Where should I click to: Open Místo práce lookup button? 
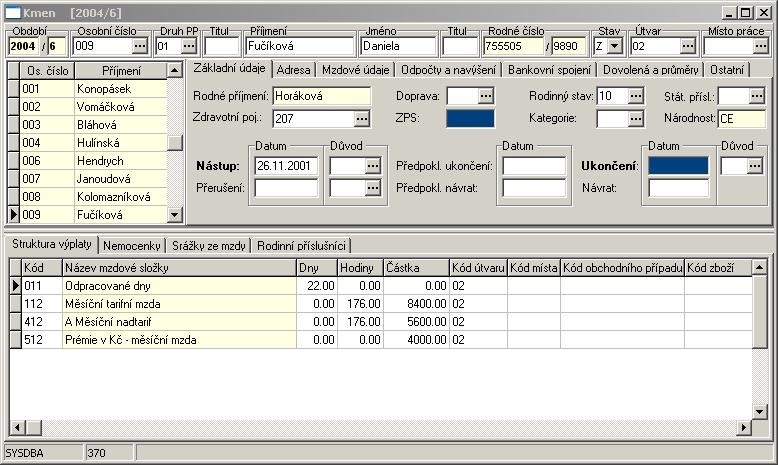tap(759, 46)
